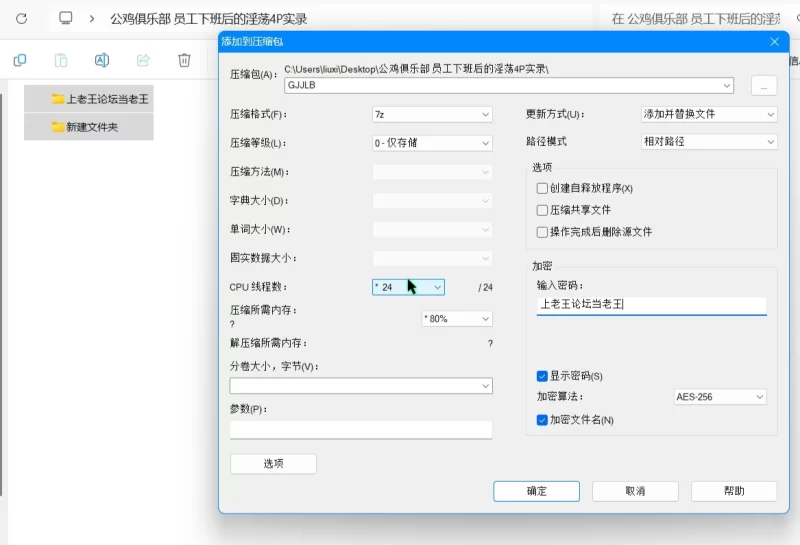Click the Explorer search box at top right

pyautogui.click(x=699, y=19)
